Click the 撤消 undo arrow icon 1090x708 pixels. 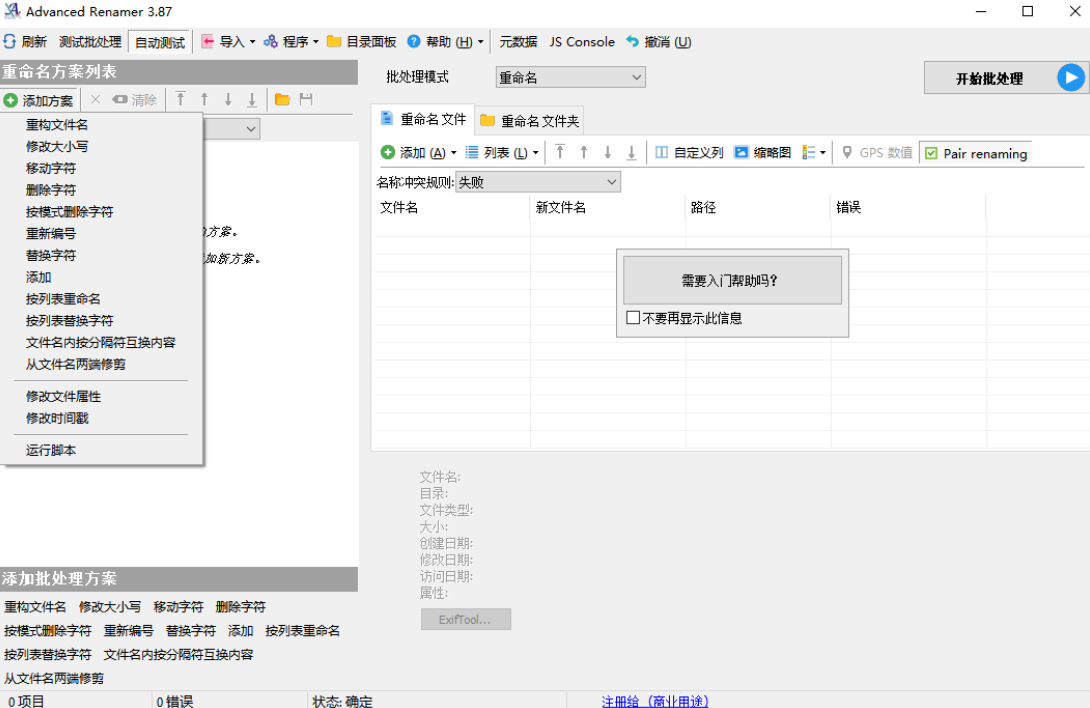pos(632,42)
